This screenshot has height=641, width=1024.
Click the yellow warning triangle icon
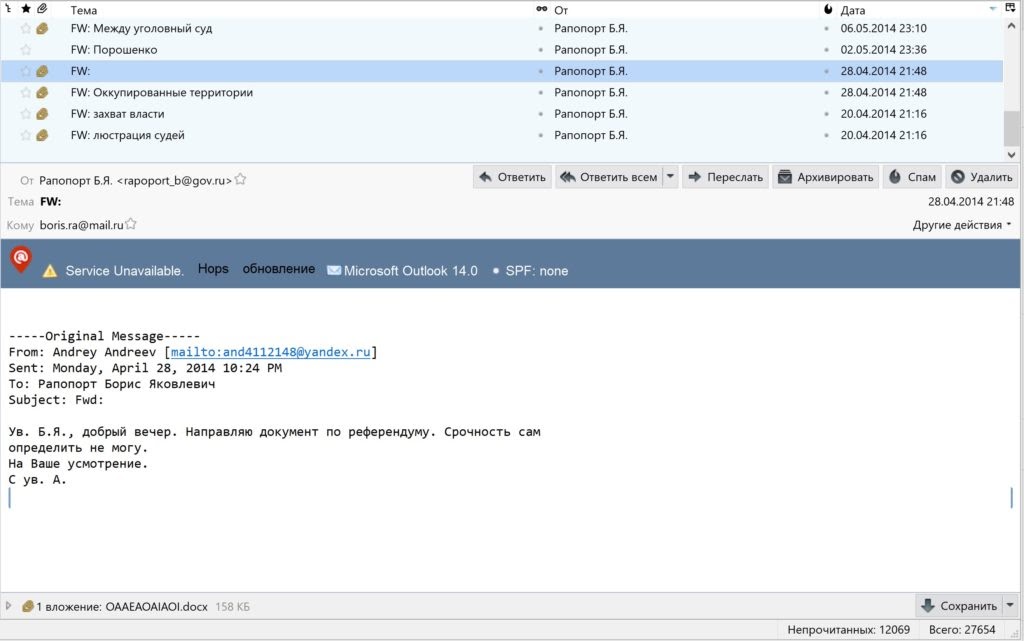[49, 271]
